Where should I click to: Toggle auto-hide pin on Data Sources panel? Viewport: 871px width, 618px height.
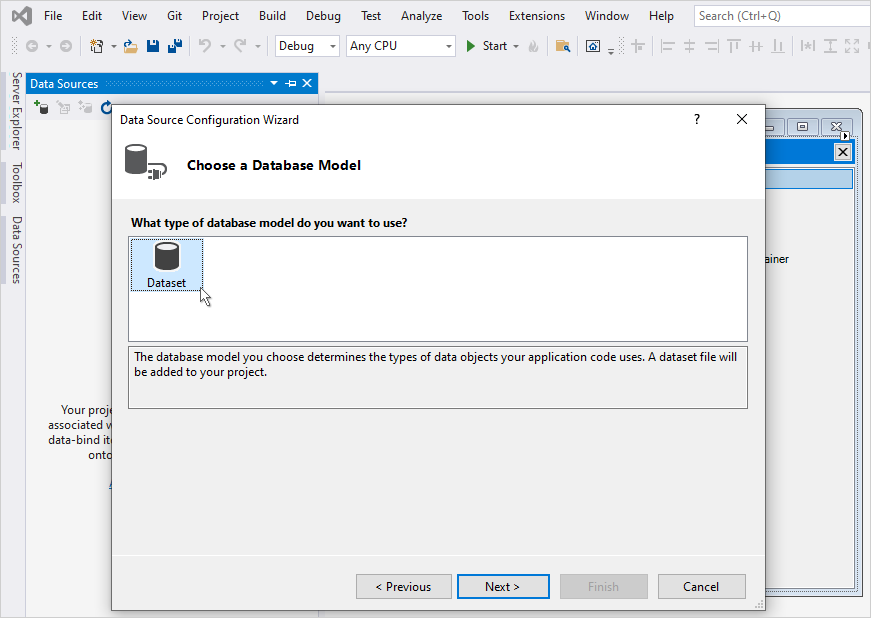point(291,84)
